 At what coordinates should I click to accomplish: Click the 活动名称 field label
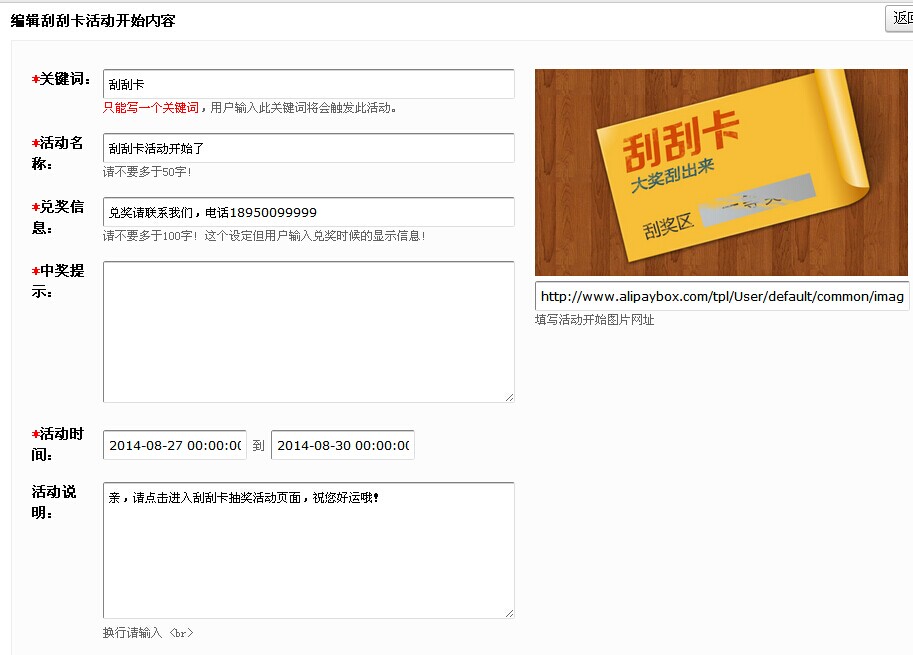click(57, 153)
